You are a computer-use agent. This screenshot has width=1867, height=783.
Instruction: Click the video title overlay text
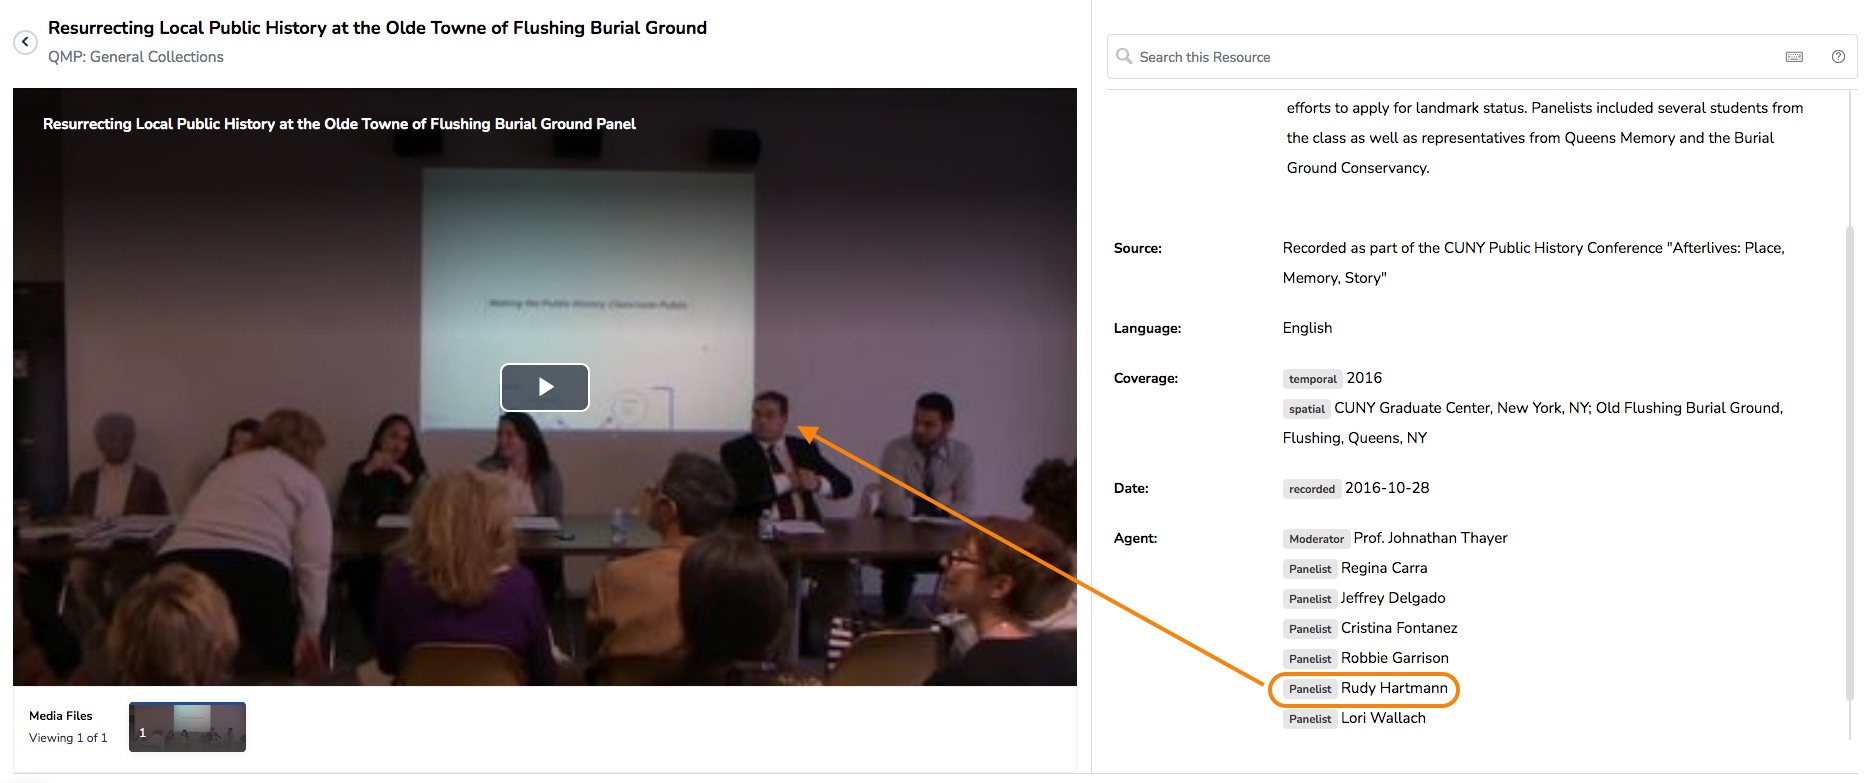339,124
